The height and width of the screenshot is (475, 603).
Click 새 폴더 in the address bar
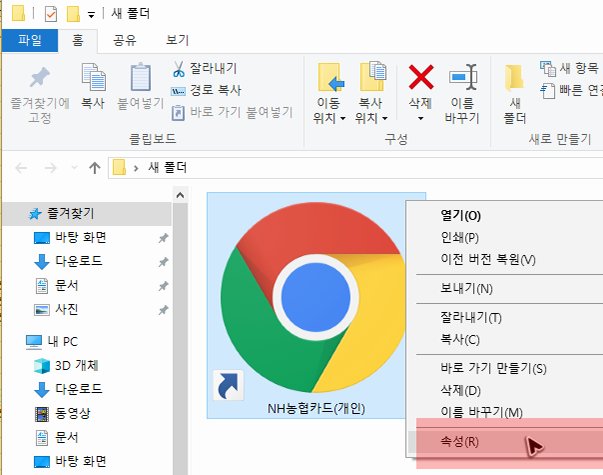click(x=167, y=168)
